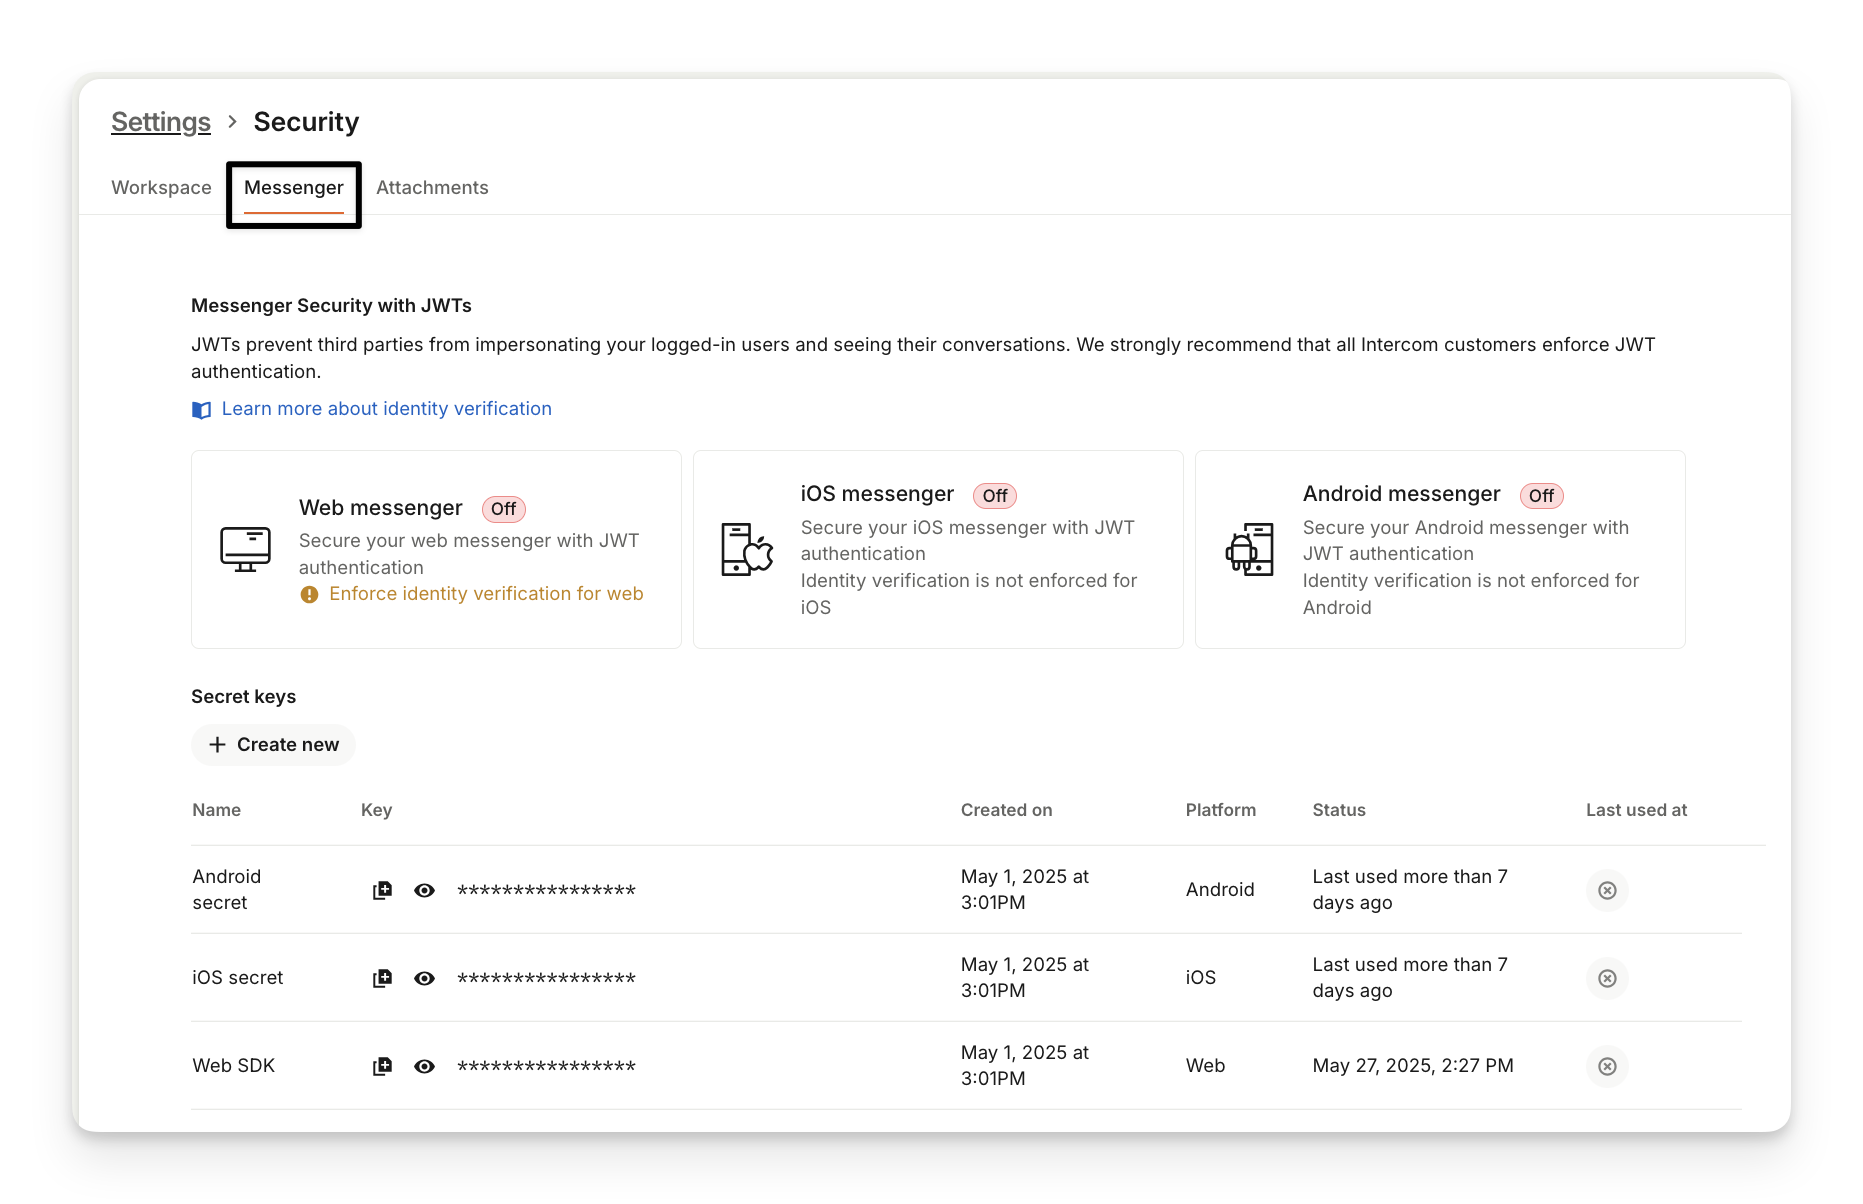Copy the Android secret key
The image size is (1863, 1204).
[x=382, y=890]
